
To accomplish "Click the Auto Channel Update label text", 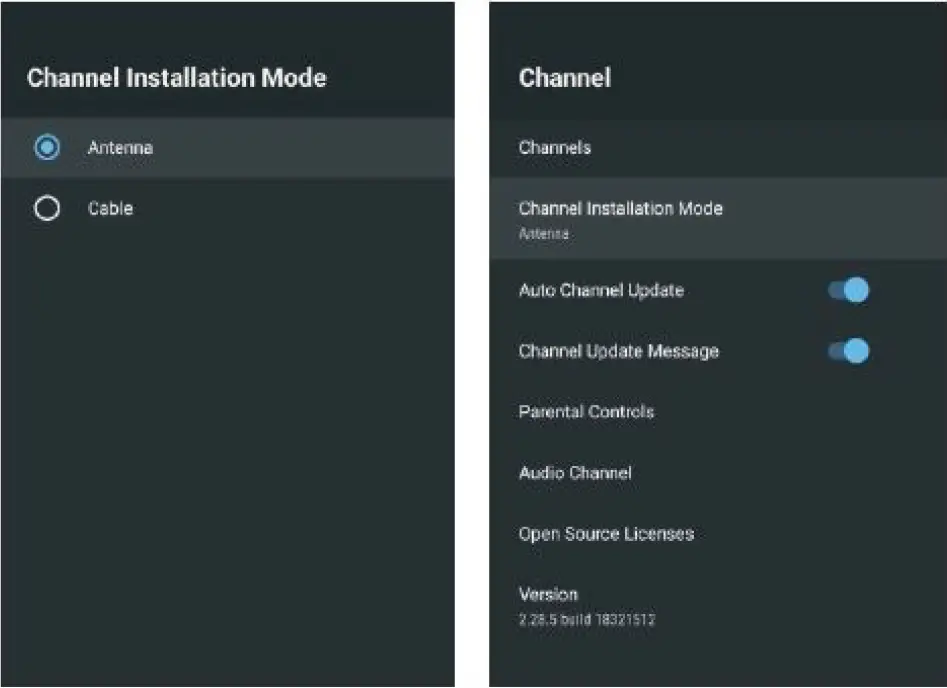I will (x=601, y=291).
